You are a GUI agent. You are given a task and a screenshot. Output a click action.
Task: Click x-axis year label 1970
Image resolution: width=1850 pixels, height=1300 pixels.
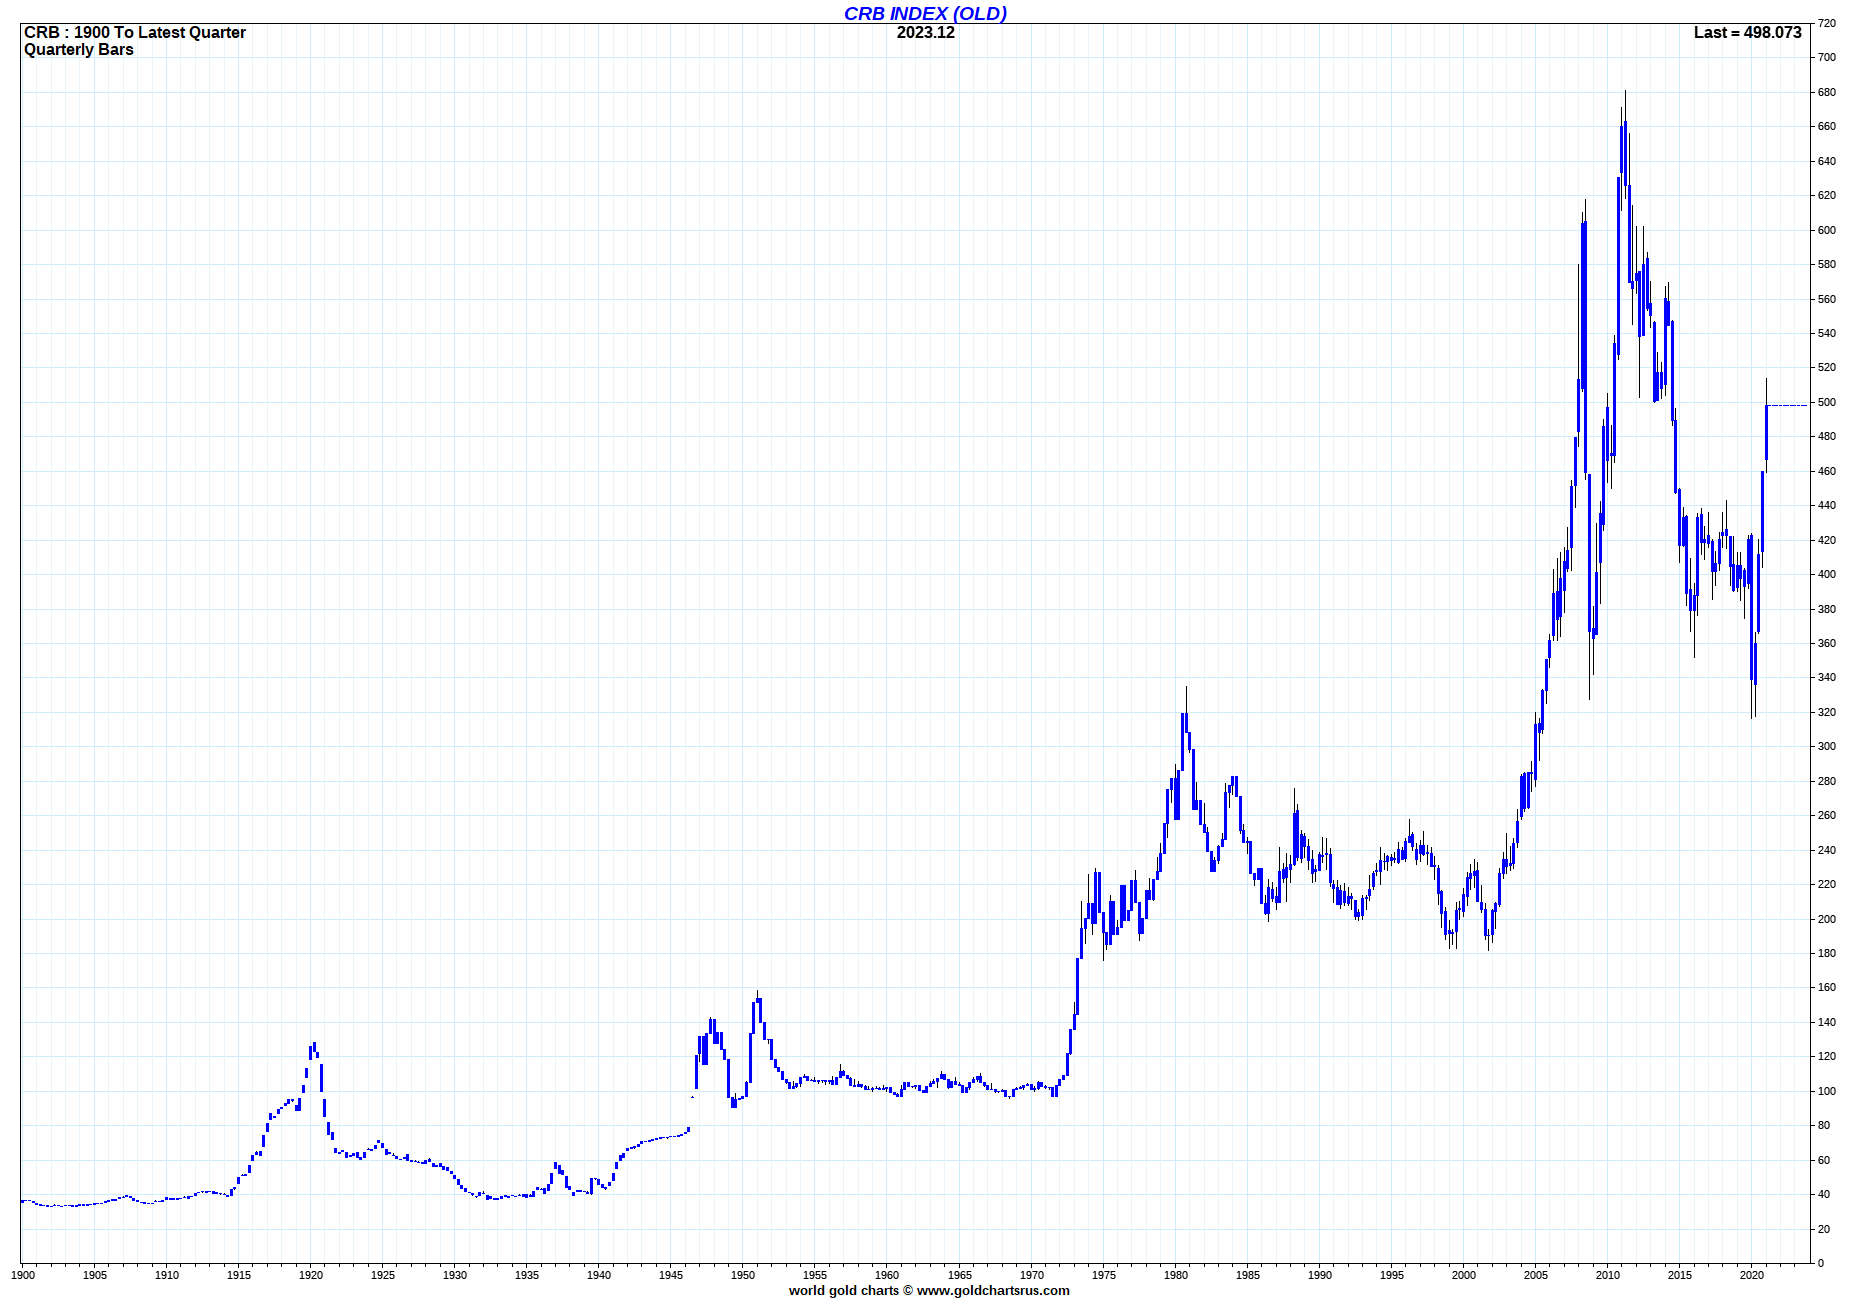tap(1032, 1274)
